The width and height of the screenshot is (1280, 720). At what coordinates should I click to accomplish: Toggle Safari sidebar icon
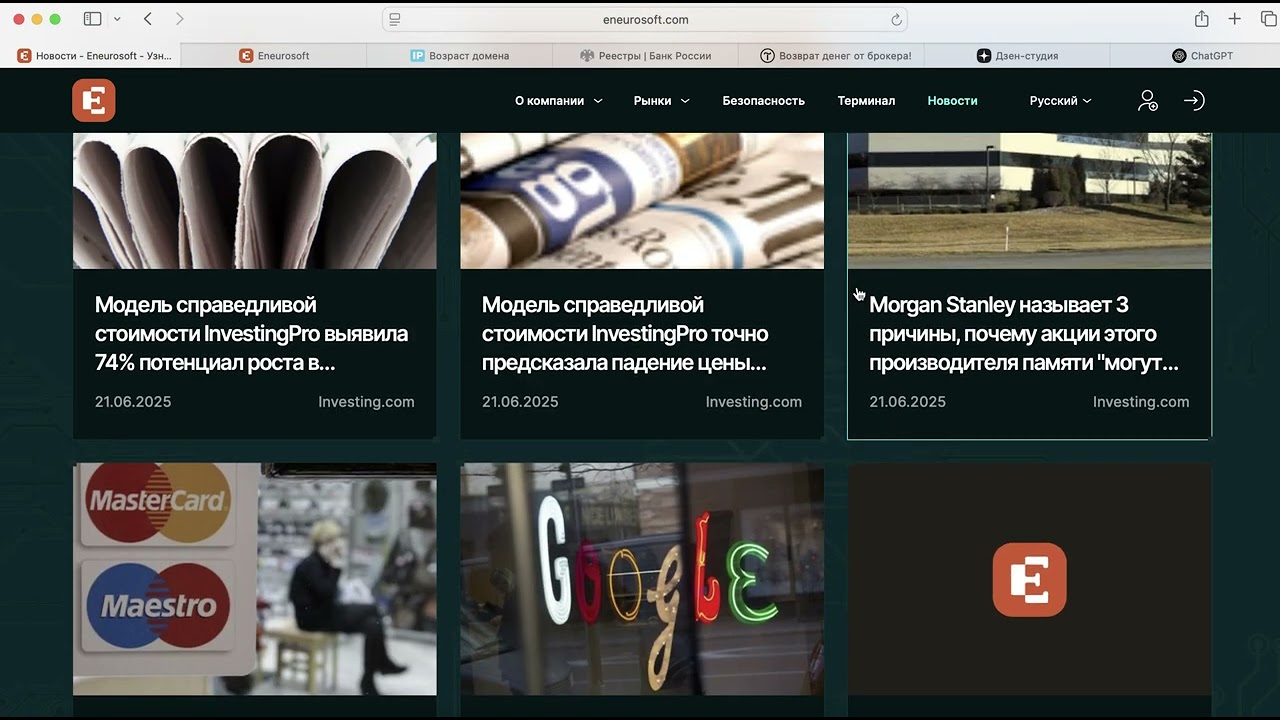pyautogui.click(x=92, y=19)
